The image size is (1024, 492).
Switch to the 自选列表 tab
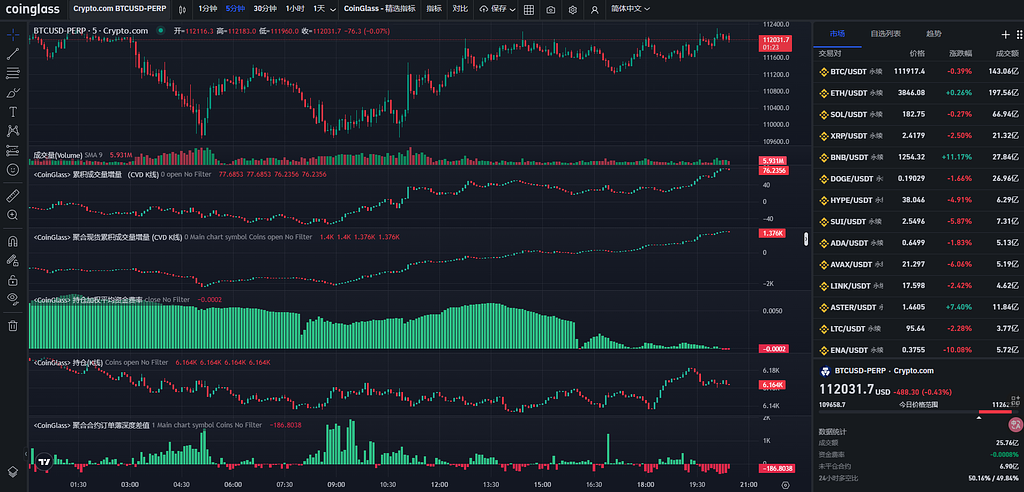click(x=886, y=33)
